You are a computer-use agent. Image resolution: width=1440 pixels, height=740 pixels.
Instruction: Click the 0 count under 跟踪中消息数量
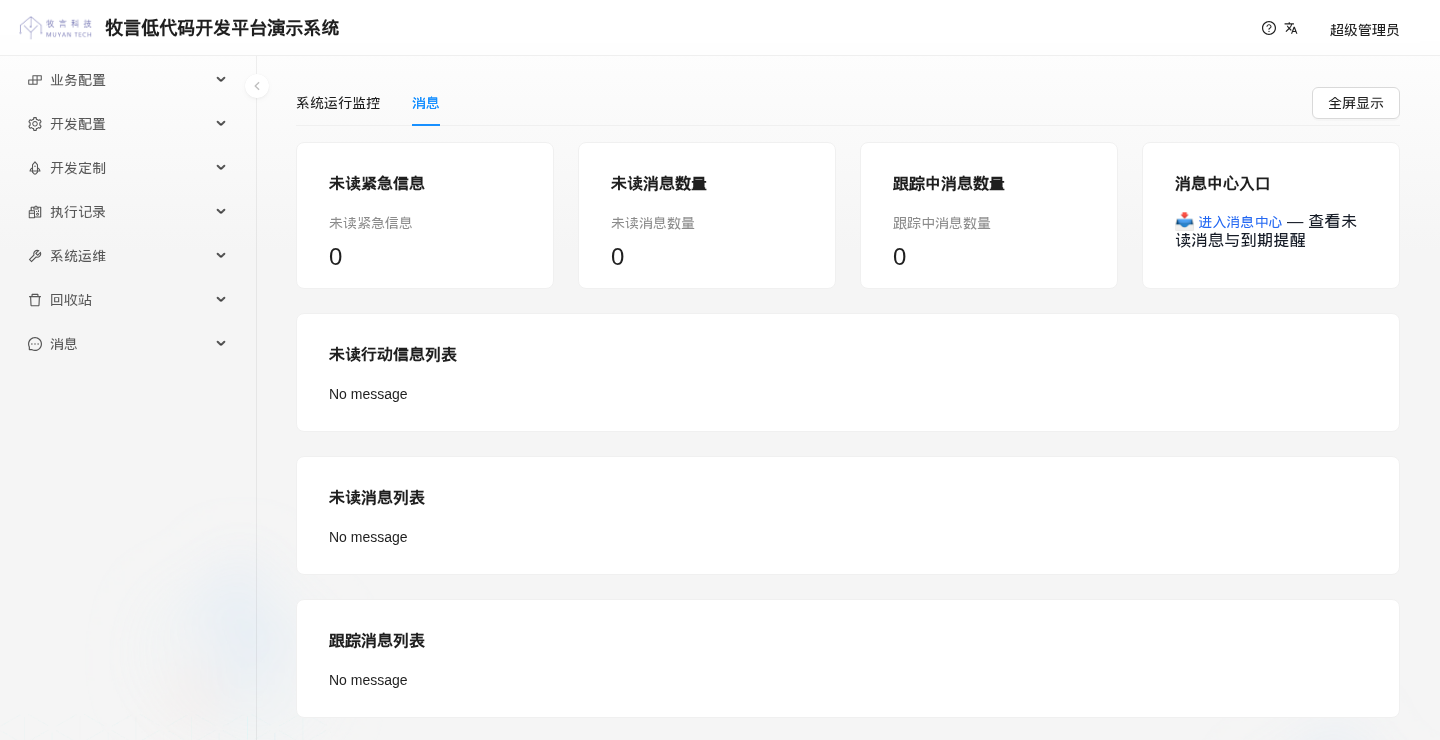(900, 257)
